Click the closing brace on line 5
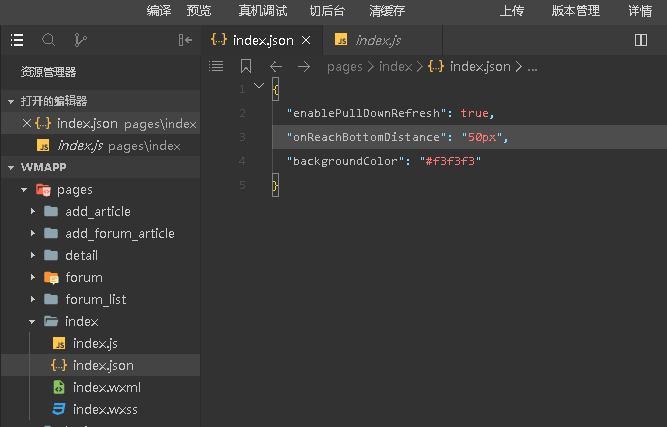 pyautogui.click(x=275, y=185)
